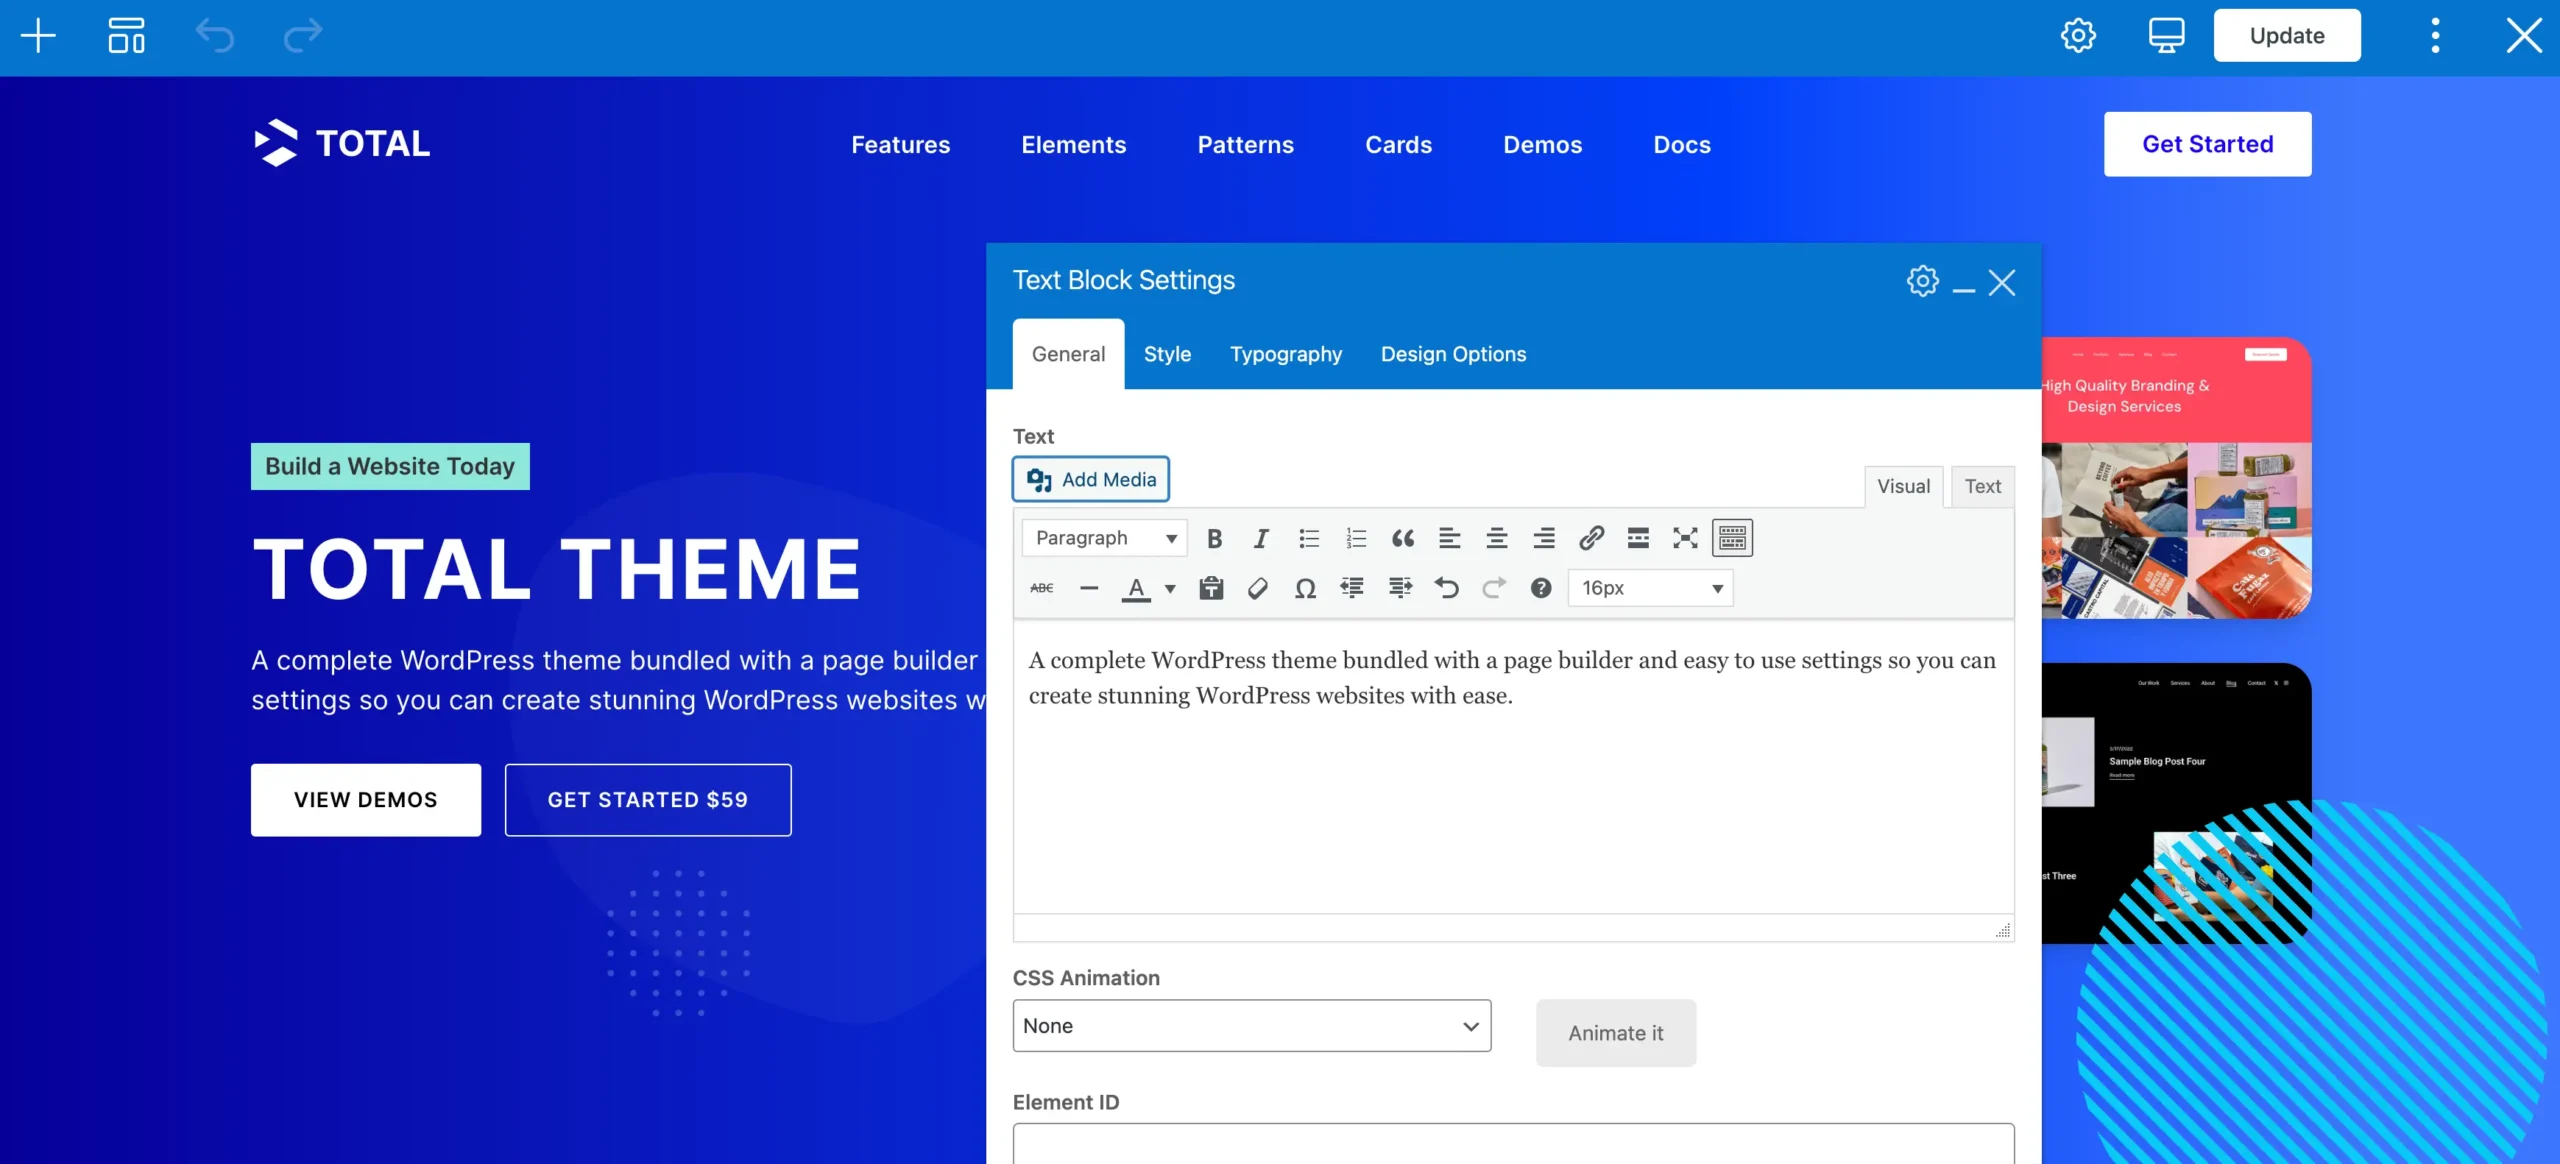Click the top bar redo arrow
This screenshot has width=2560, height=1164.
(303, 36)
